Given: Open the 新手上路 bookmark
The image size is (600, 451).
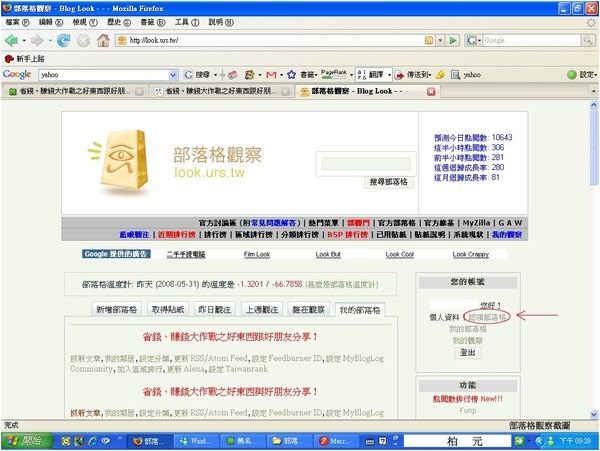Looking at the screenshot, I should tap(24, 59).
